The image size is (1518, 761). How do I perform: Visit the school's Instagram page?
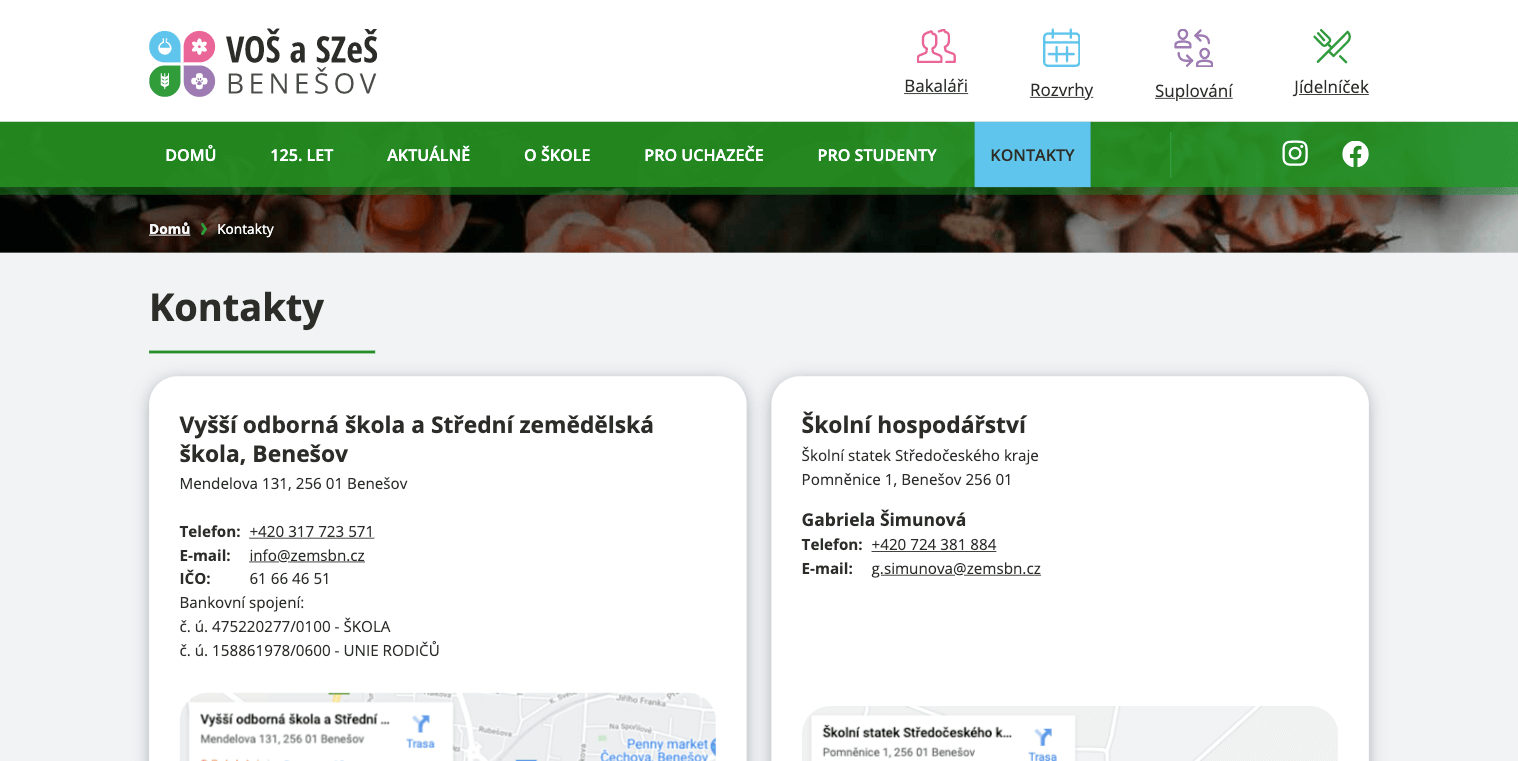point(1295,154)
